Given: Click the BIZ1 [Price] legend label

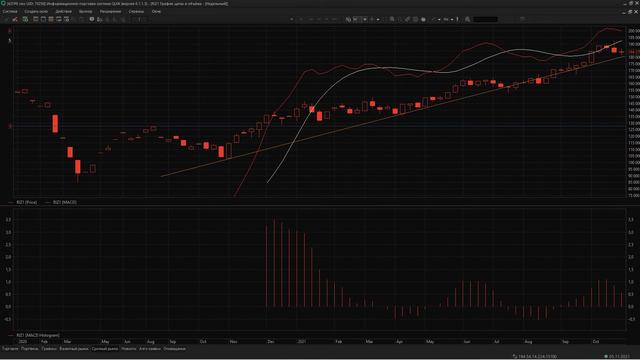Looking at the screenshot, I should (x=27, y=202).
